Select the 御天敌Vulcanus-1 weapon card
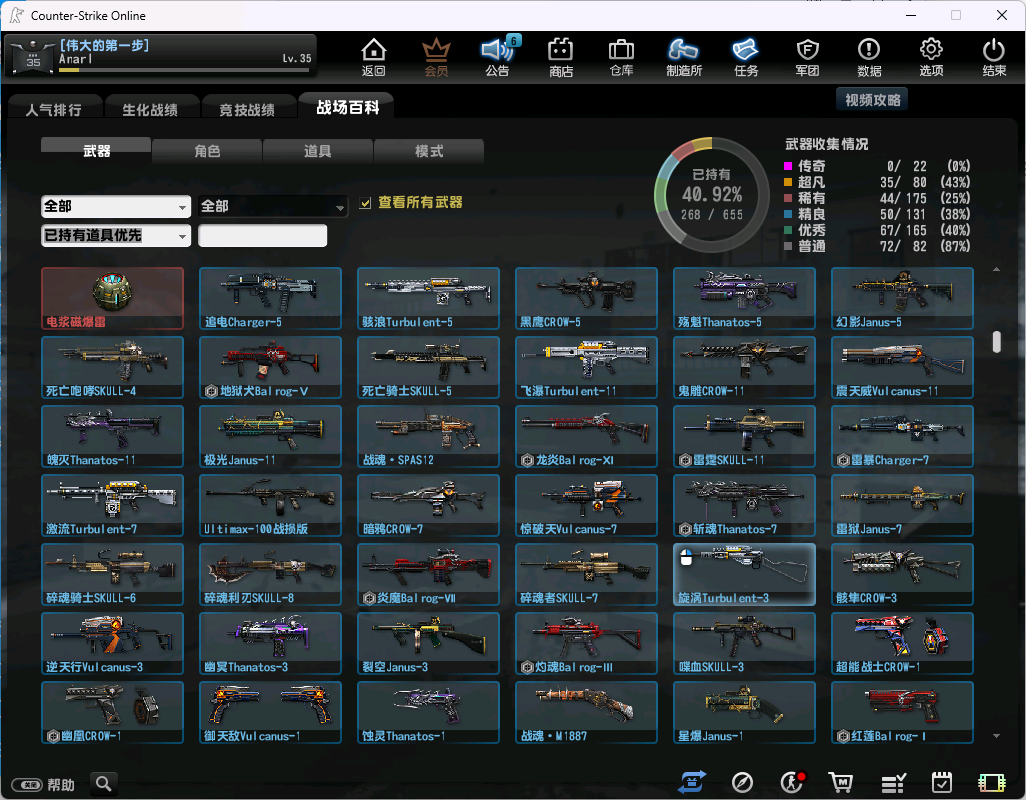This screenshot has width=1026, height=800. [x=270, y=712]
